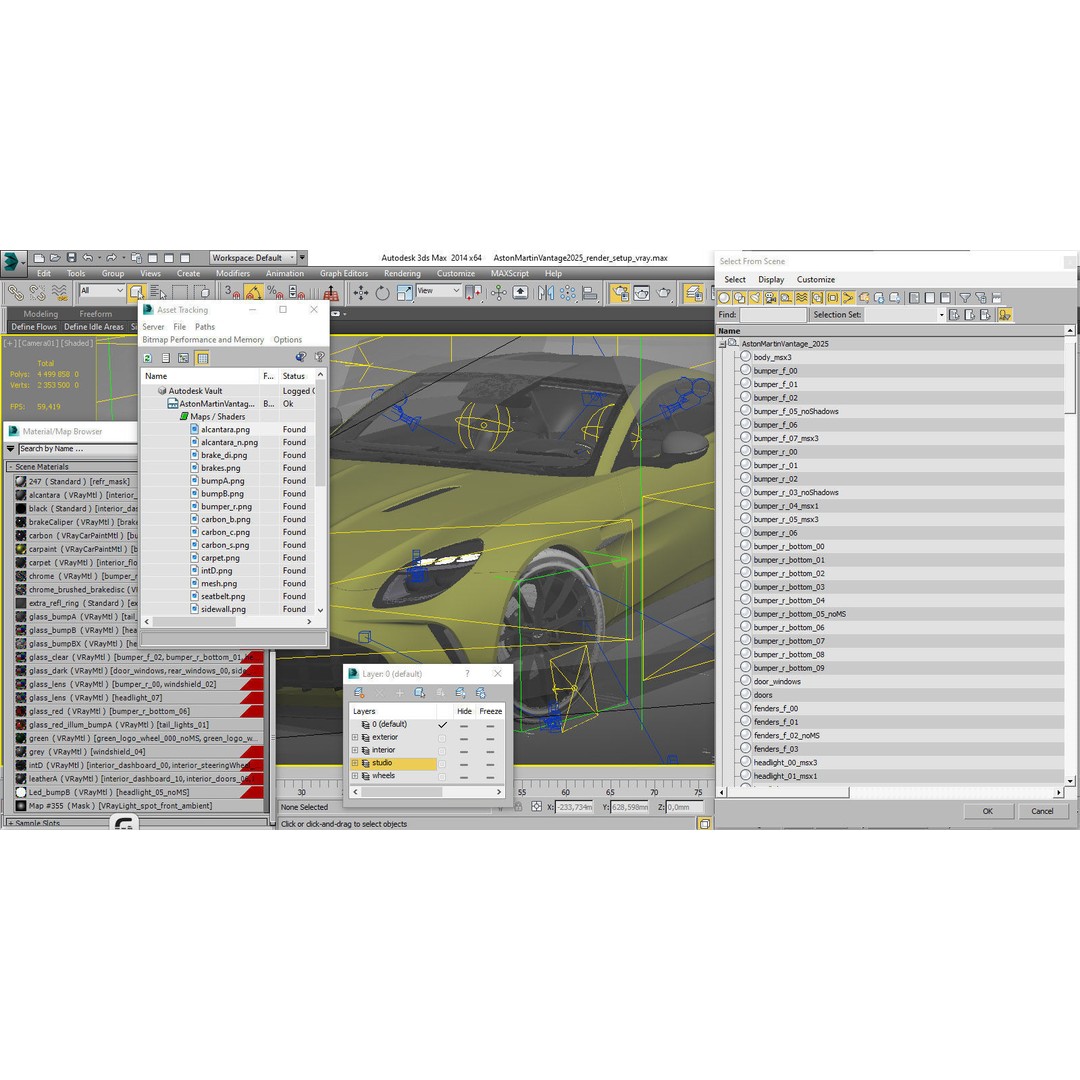Open the Rendering menu
This screenshot has height=1080, width=1080.
(402, 273)
